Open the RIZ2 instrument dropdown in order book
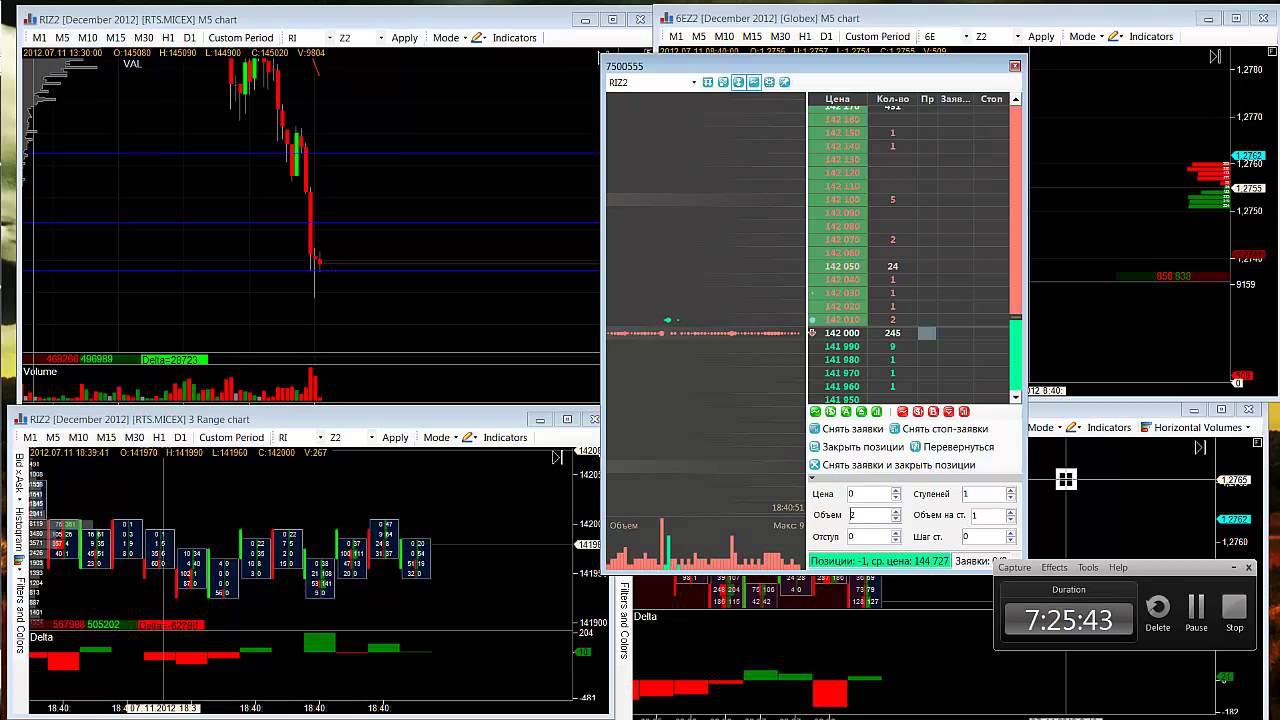The width and height of the screenshot is (1280, 720). [x=693, y=82]
